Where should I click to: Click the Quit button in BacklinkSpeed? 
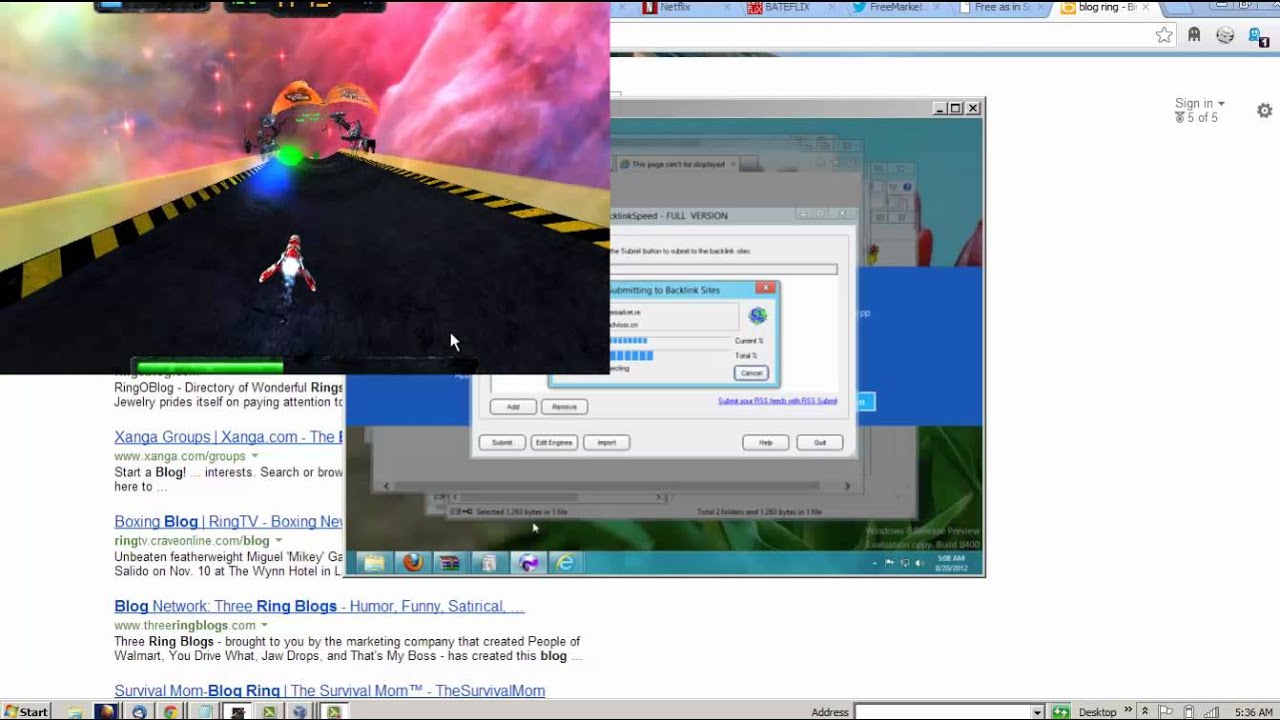[x=820, y=442]
